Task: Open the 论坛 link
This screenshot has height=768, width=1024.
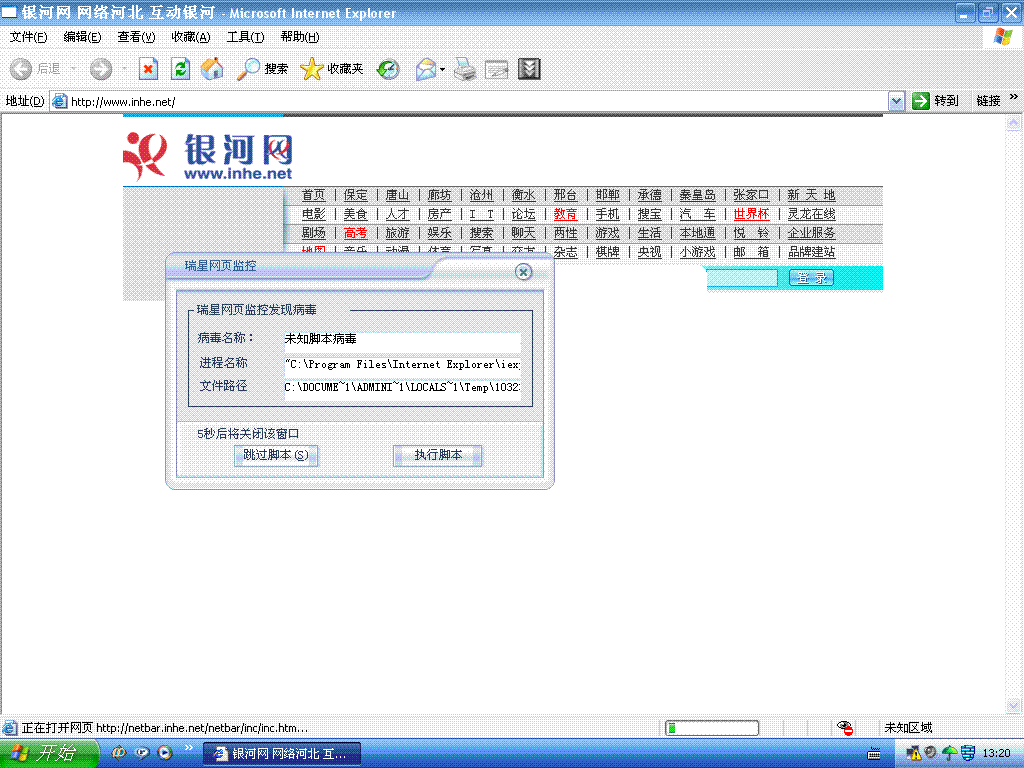Action: [523, 214]
